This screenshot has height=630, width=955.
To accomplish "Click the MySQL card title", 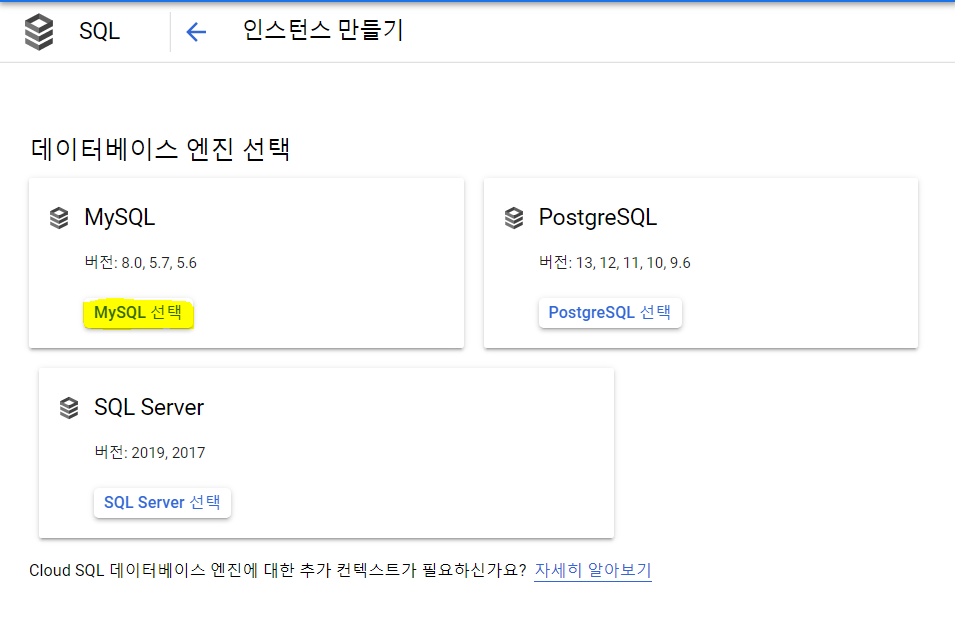I will 119,218.
